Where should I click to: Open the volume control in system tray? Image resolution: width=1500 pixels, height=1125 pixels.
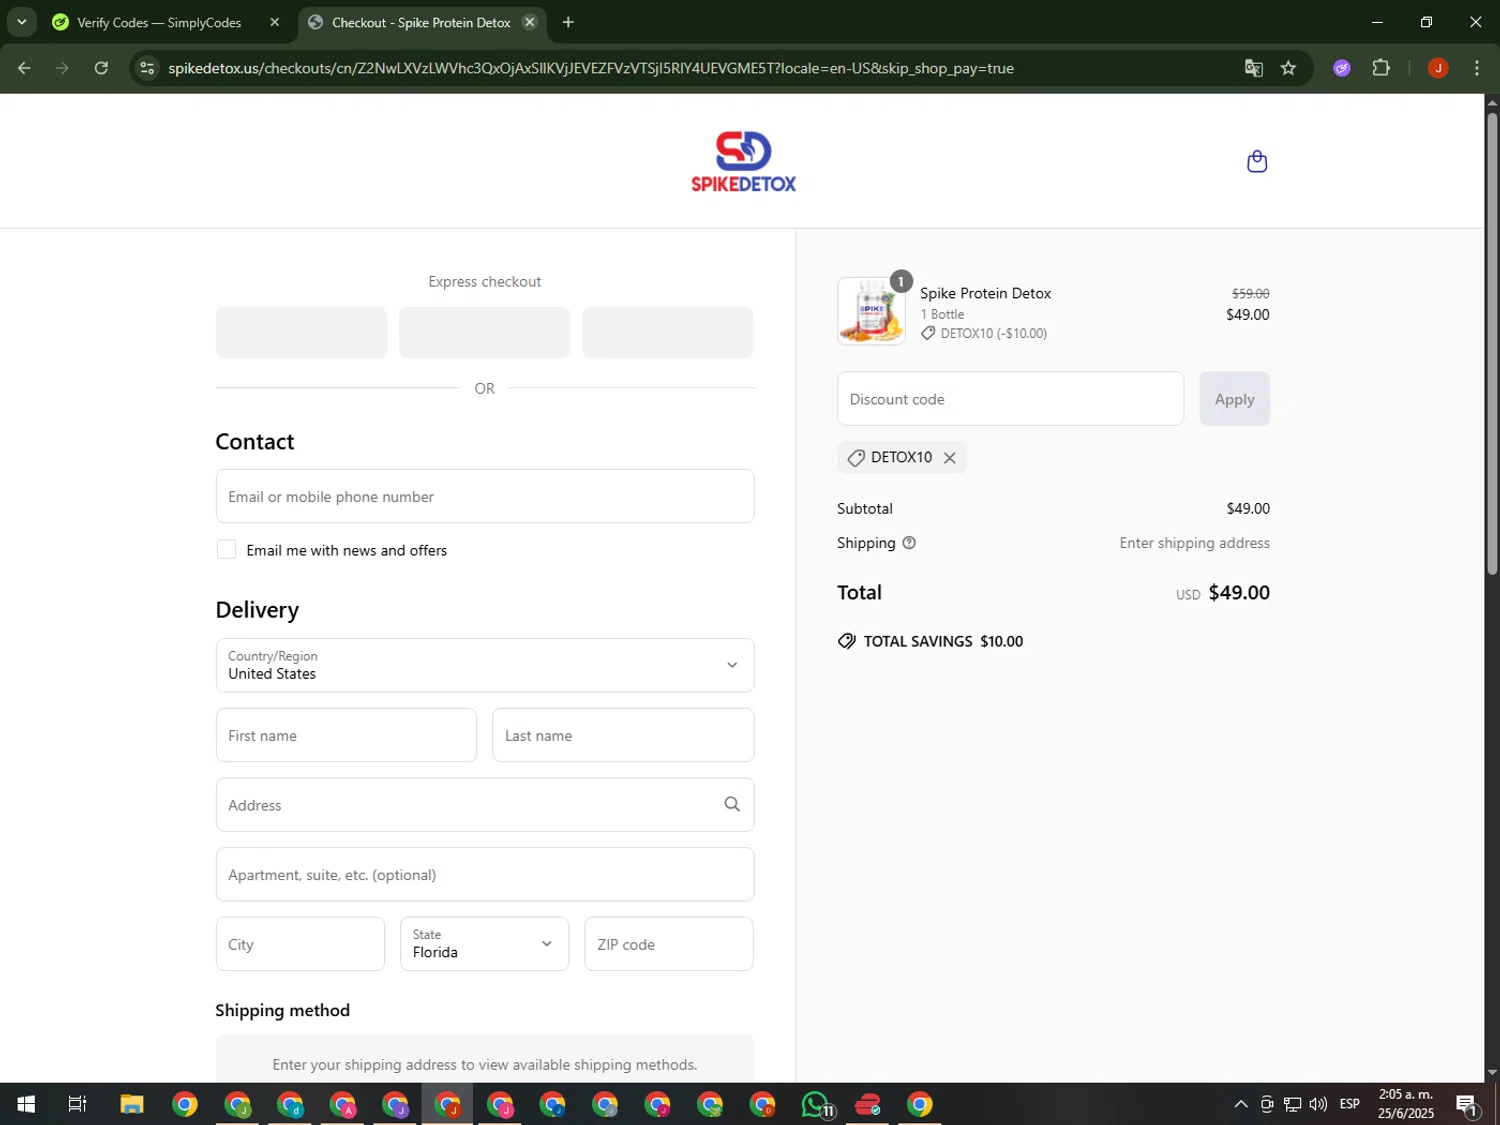click(1318, 1104)
